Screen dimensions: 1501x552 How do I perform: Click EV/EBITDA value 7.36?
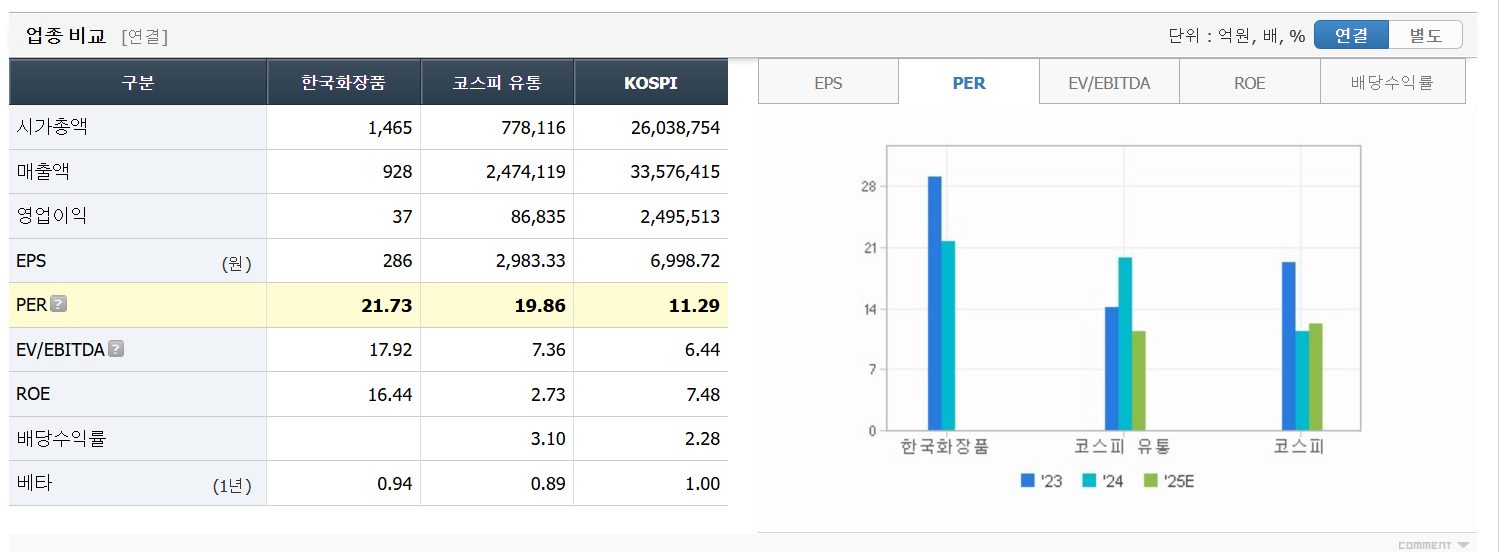548,350
